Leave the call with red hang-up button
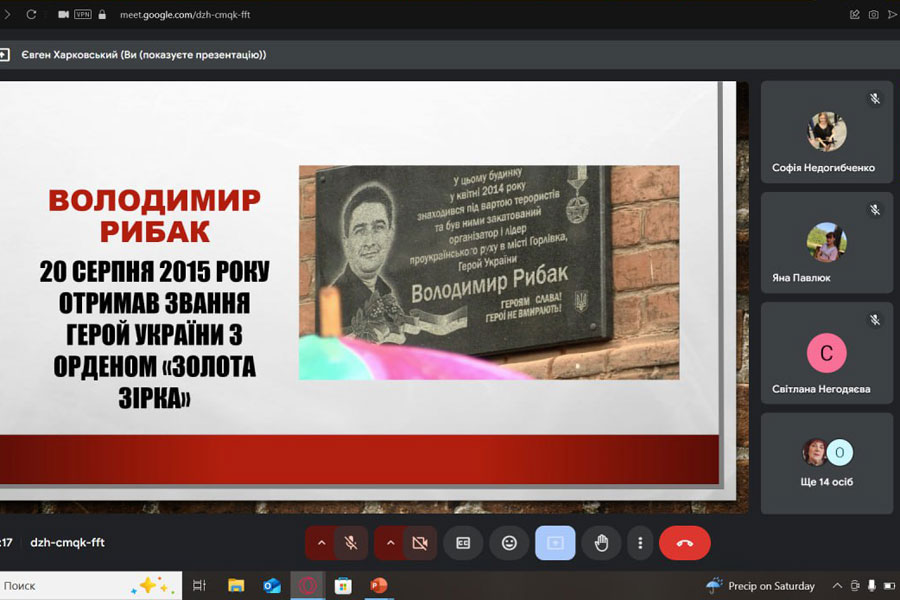 tap(685, 543)
